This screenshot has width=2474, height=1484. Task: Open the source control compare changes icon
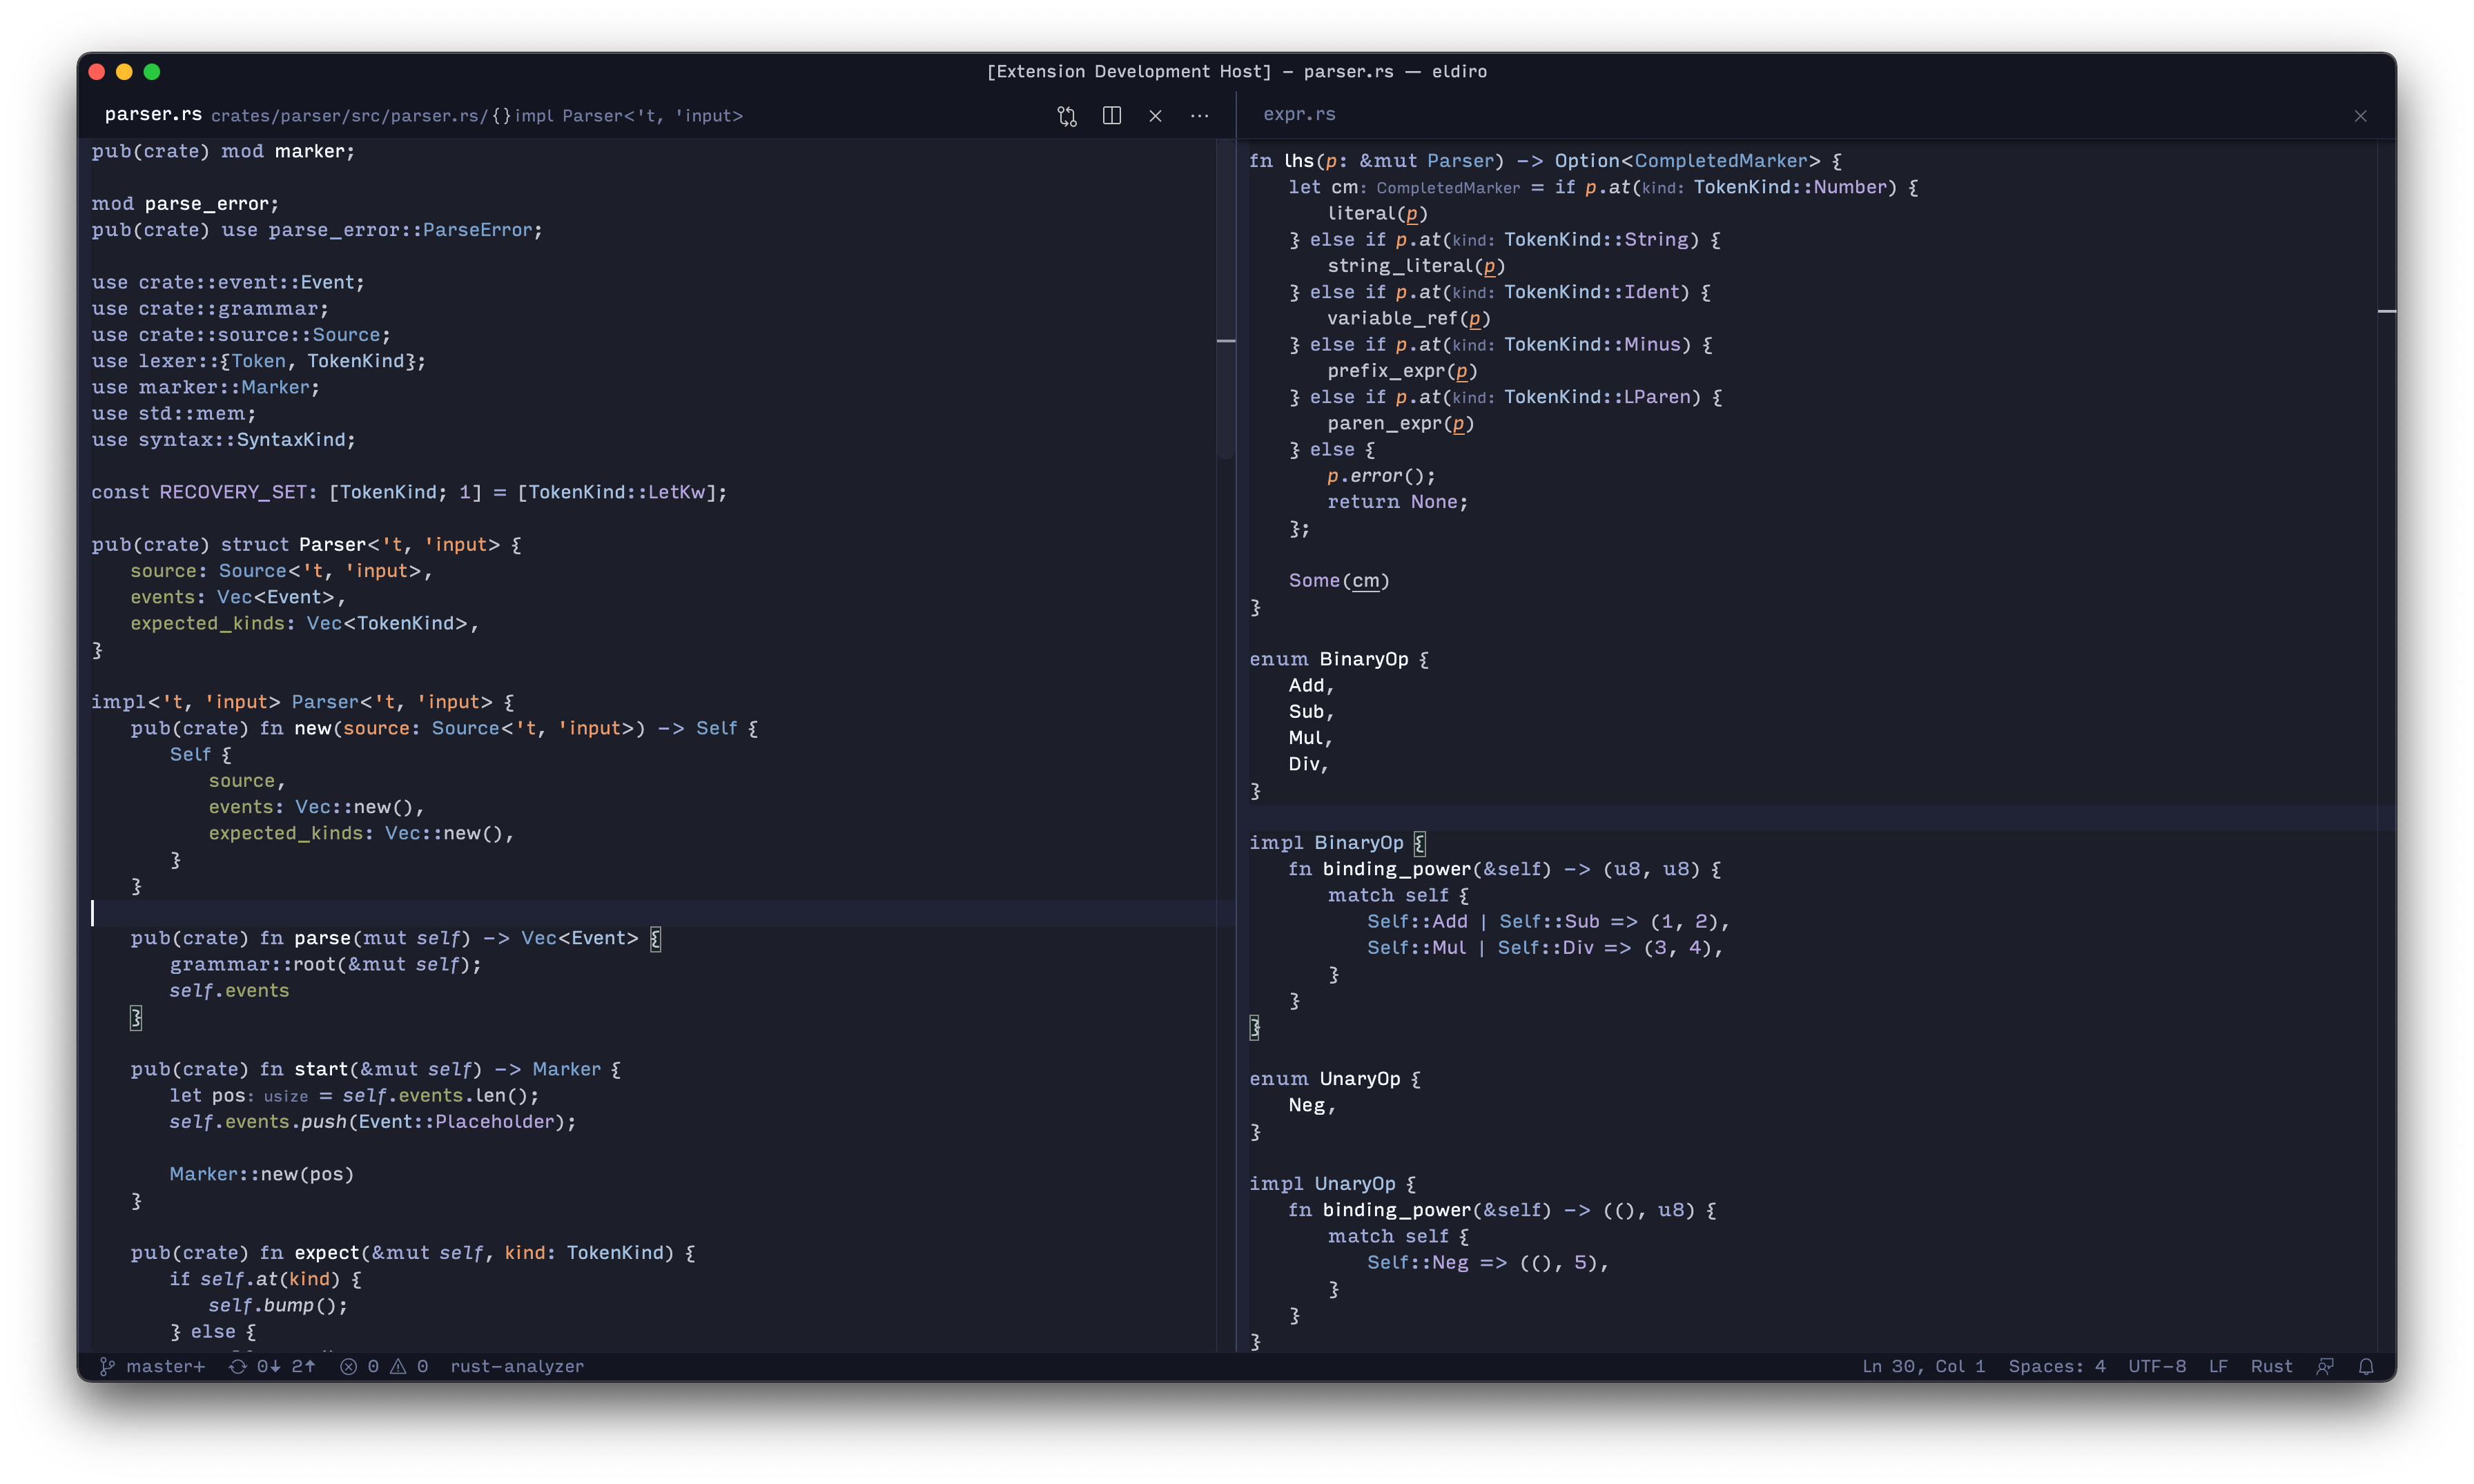(1067, 116)
